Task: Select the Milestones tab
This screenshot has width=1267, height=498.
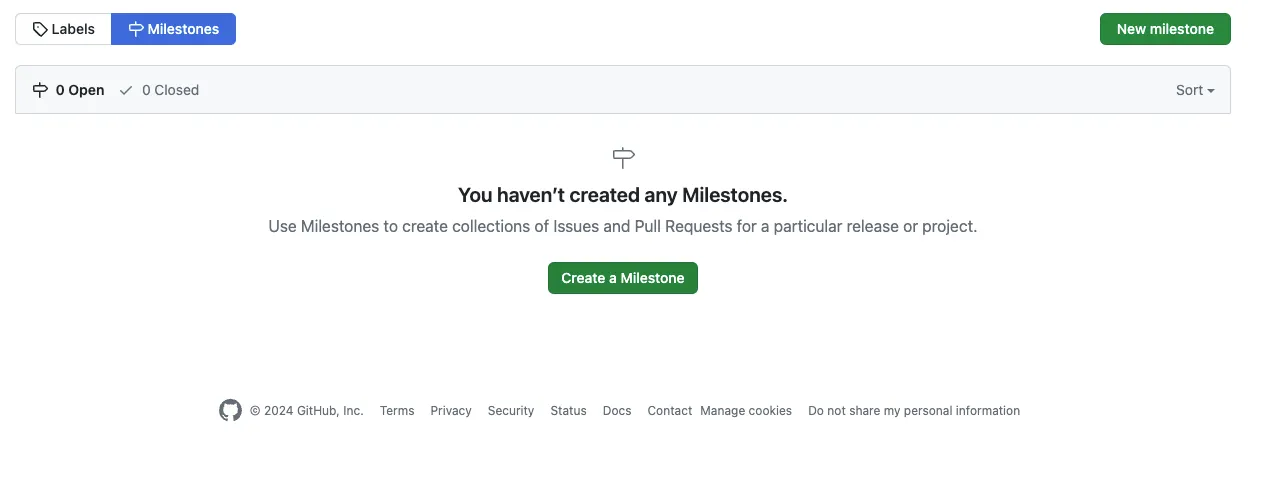Action: [173, 29]
